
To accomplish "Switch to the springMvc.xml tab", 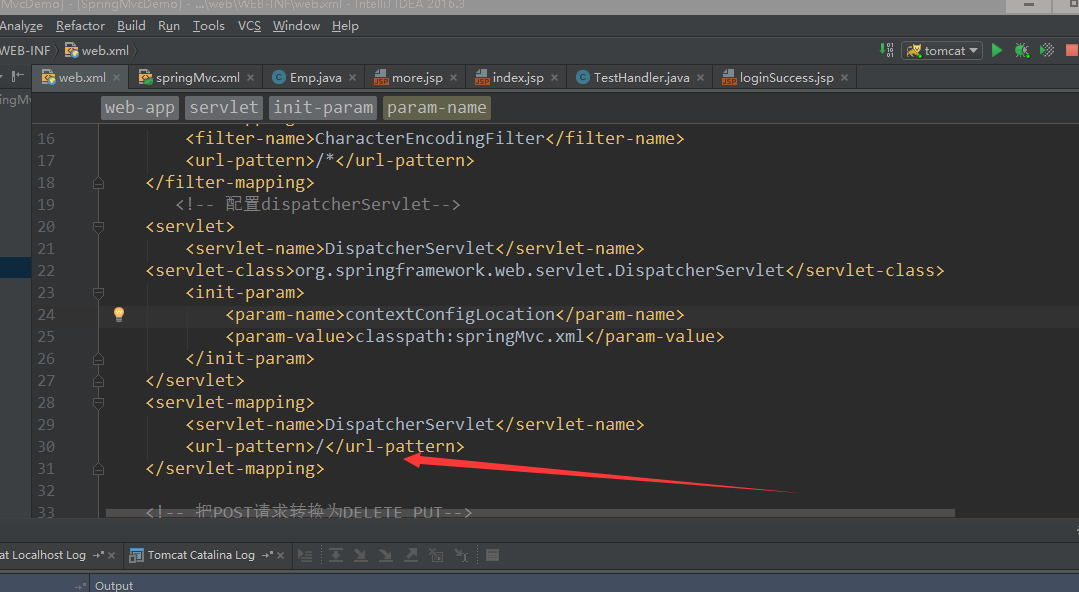I will pos(197,78).
